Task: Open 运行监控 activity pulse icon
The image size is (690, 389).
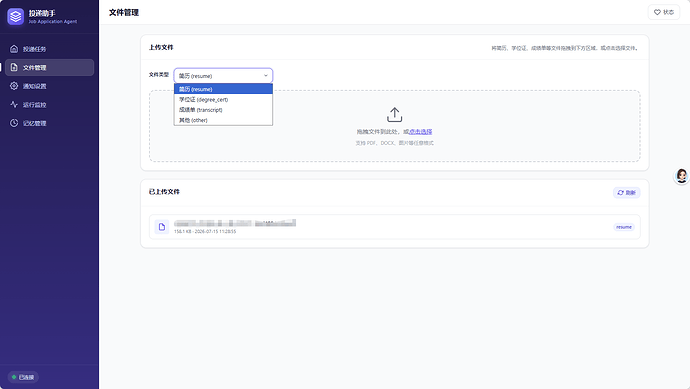Action: (14, 104)
